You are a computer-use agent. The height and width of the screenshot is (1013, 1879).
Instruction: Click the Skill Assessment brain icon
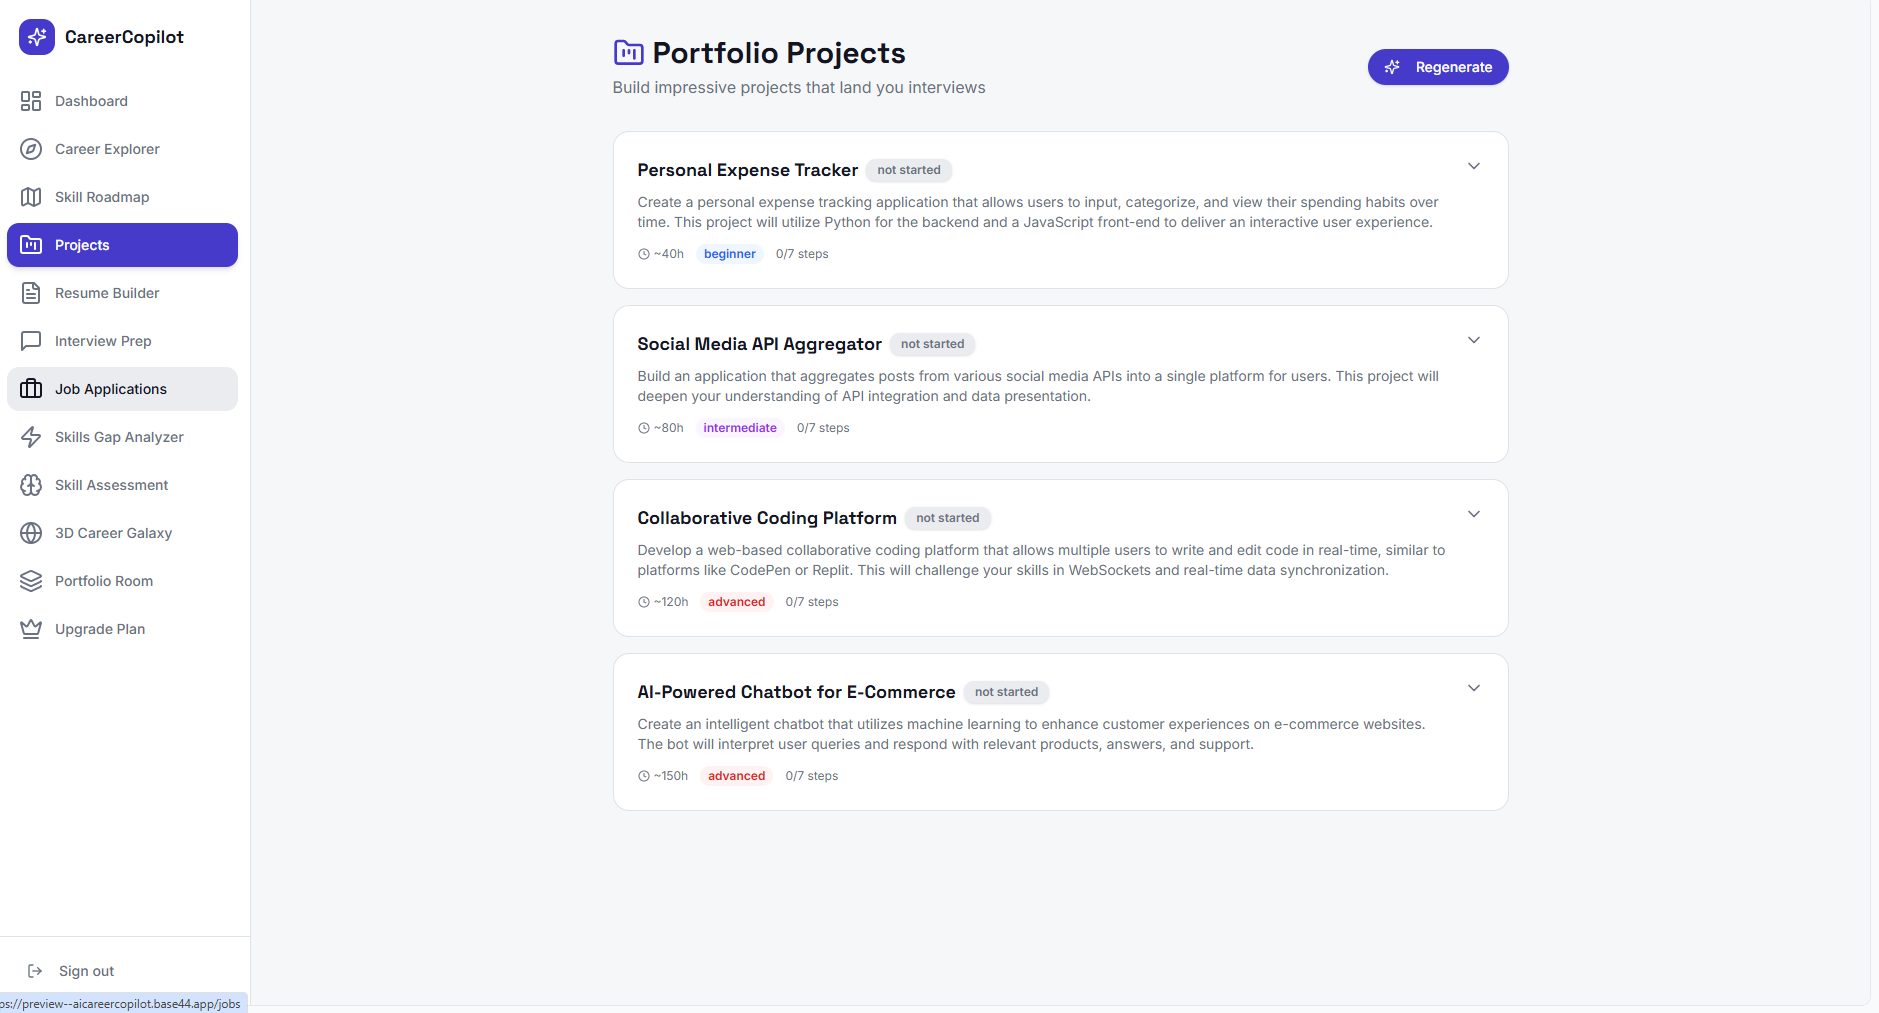click(x=31, y=485)
